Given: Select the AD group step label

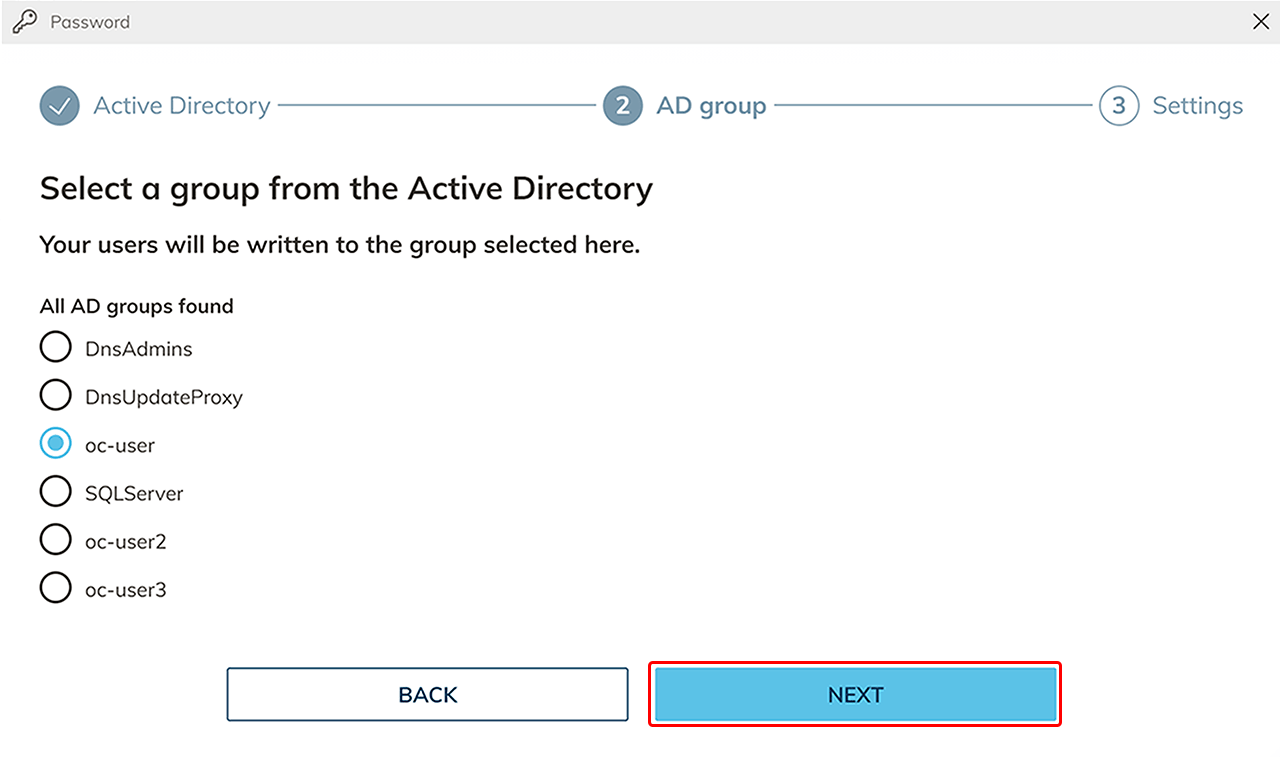Looking at the screenshot, I should [711, 106].
